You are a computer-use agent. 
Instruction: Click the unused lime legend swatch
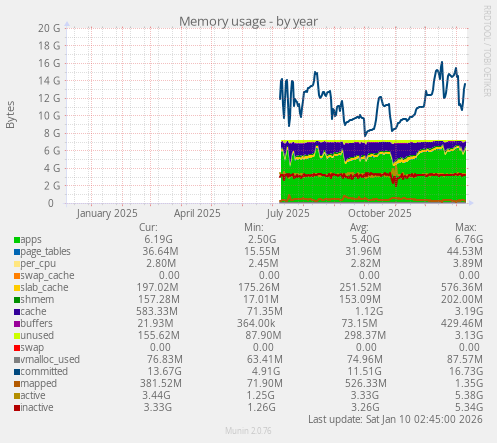click(17, 336)
